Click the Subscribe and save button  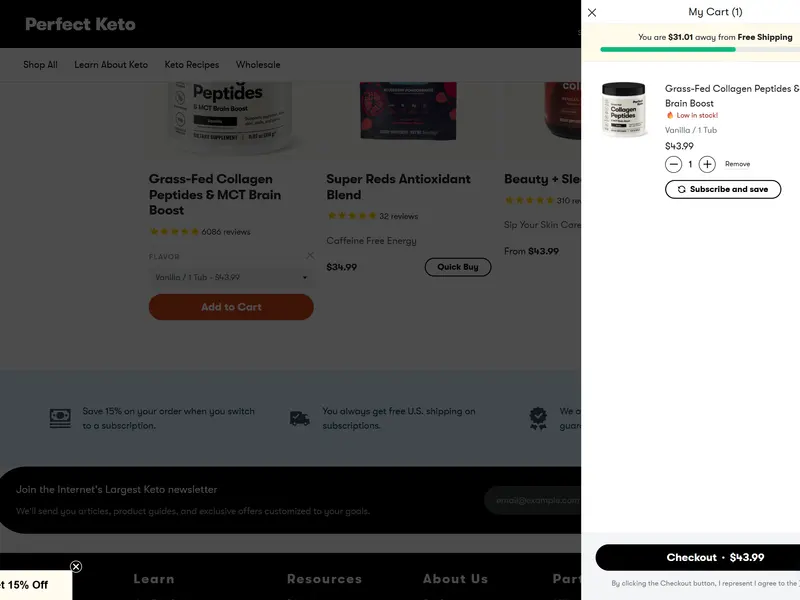tap(722, 189)
